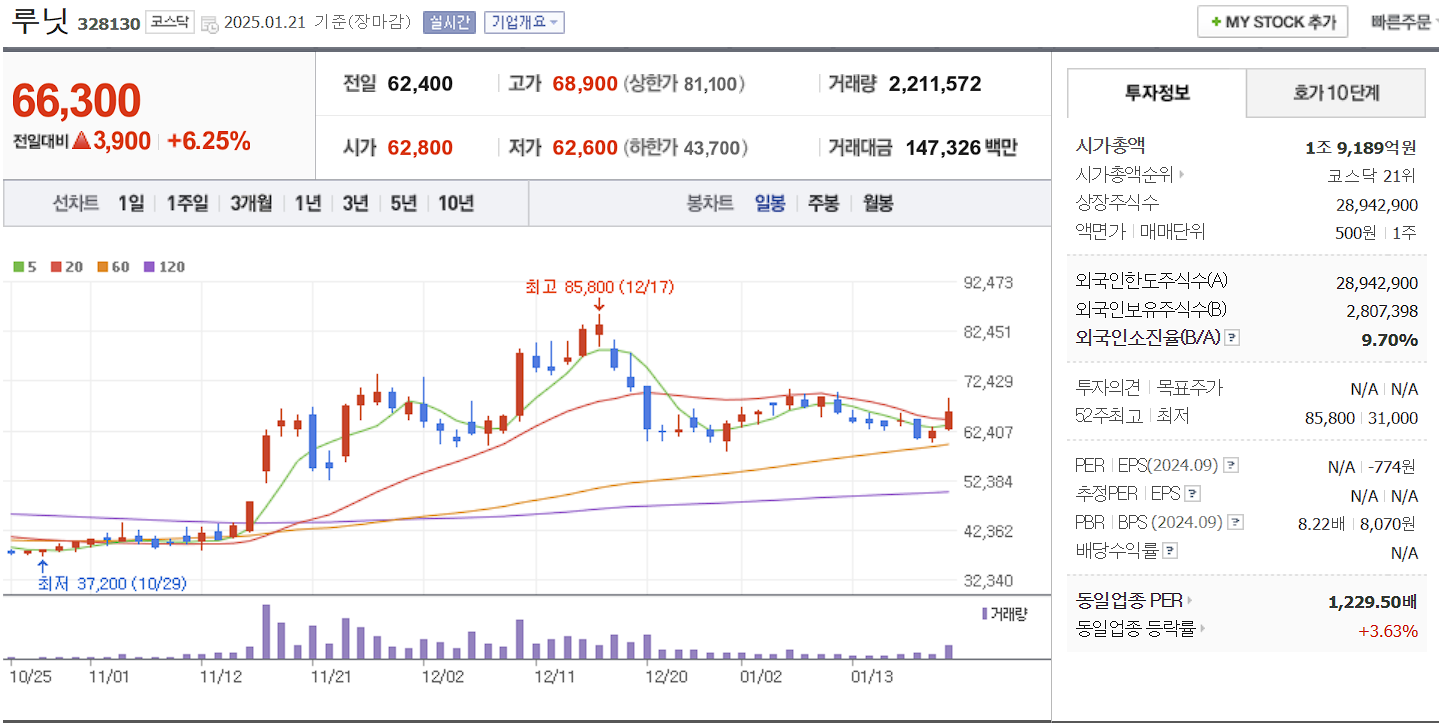
Task: Switch to the 호가 10단계 tab
Action: pos(1335,92)
